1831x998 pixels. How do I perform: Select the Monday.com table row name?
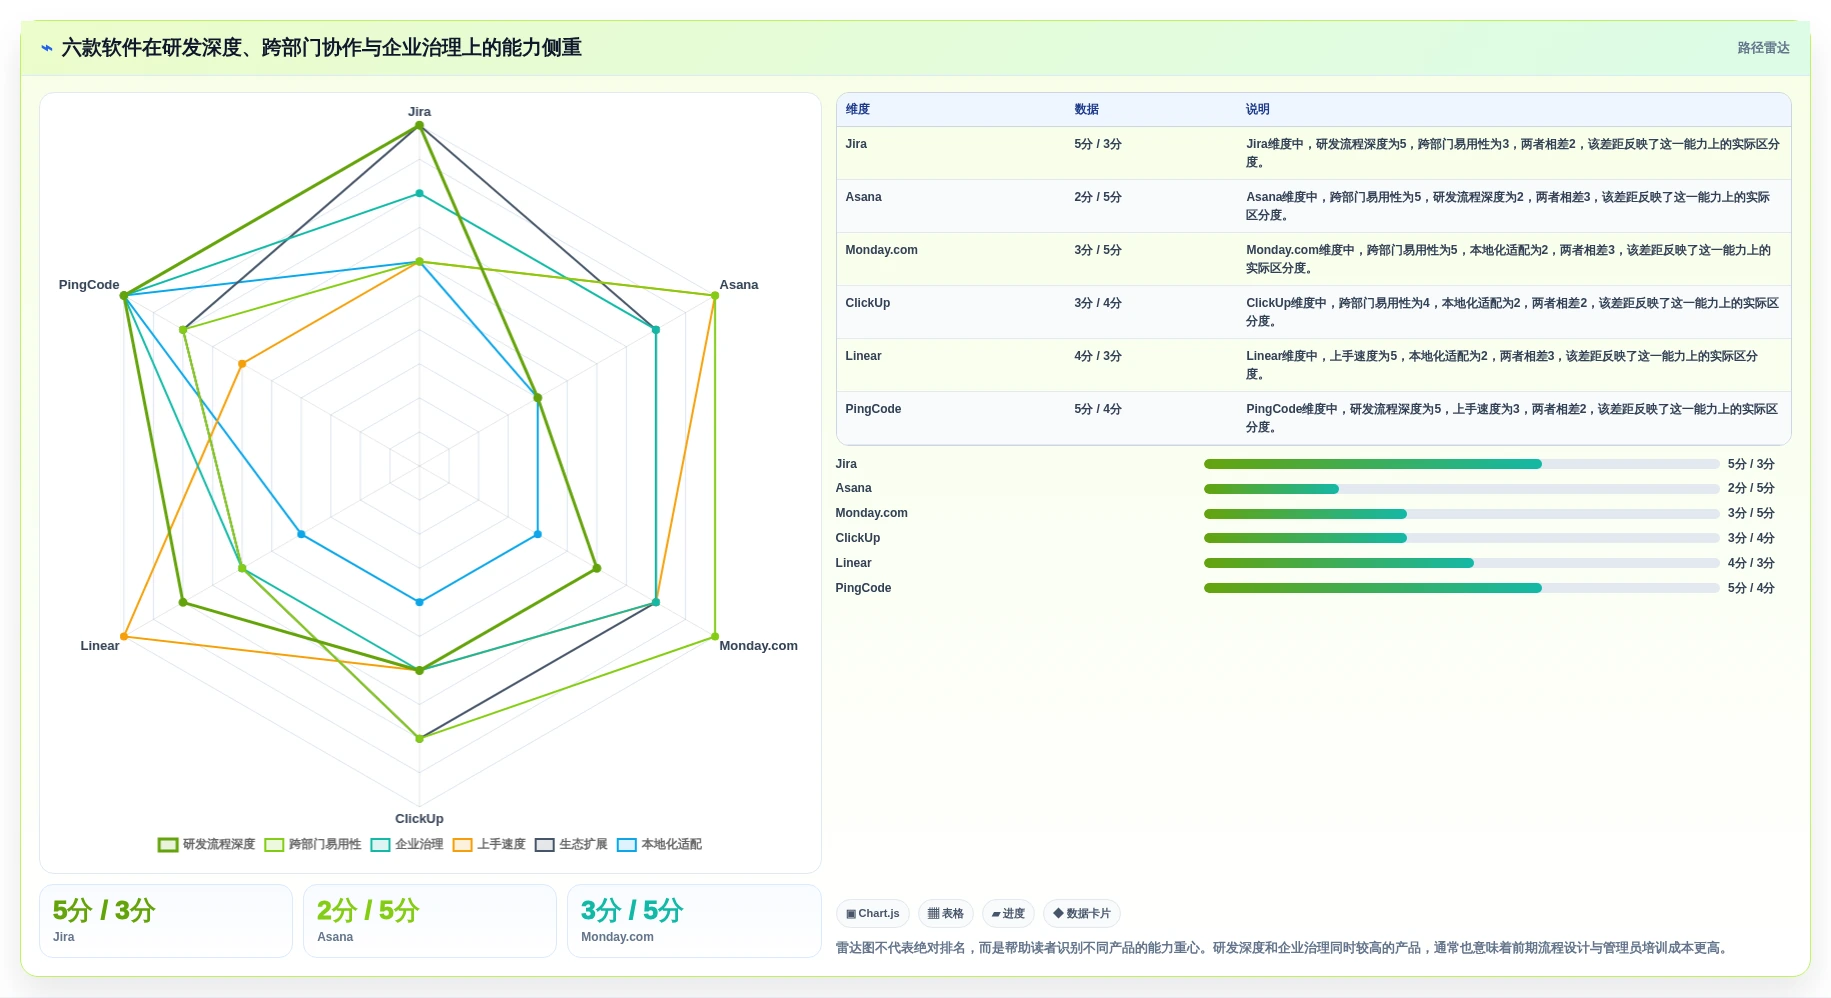[x=881, y=250]
